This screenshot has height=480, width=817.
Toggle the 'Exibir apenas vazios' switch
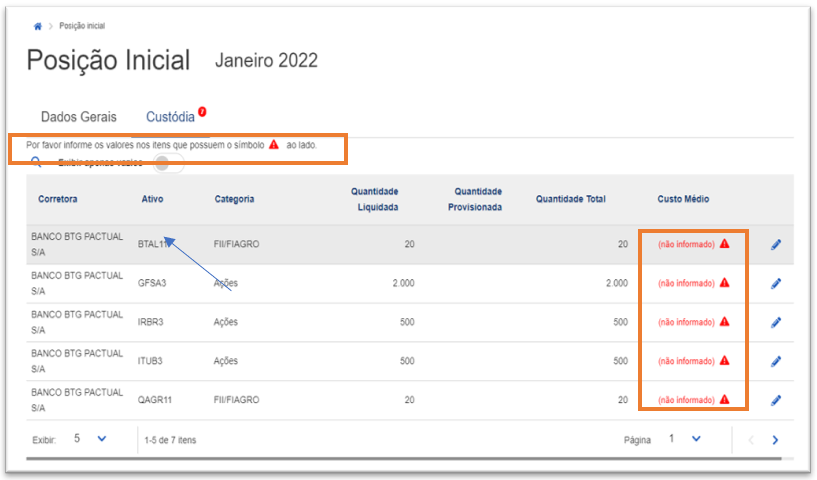tap(176, 163)
